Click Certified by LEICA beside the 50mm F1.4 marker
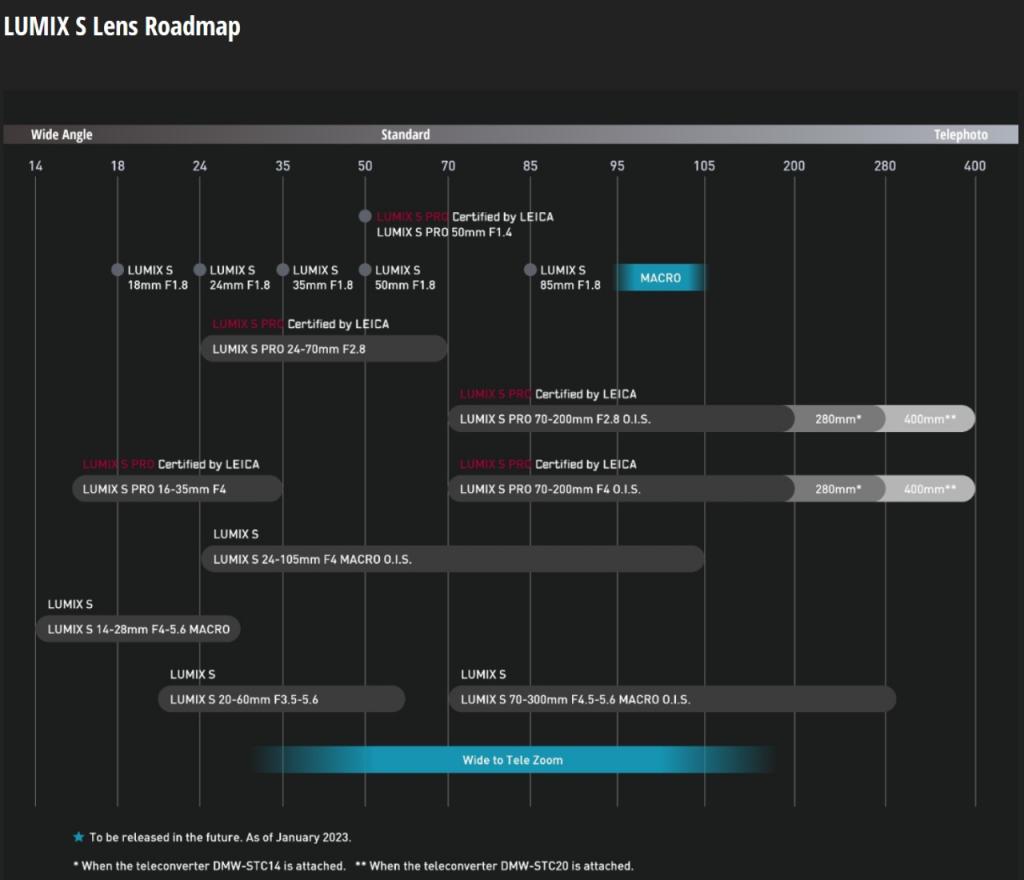The width and height of the screenshot is (1024, 880). pyautogui.click(x=503, y=216)
